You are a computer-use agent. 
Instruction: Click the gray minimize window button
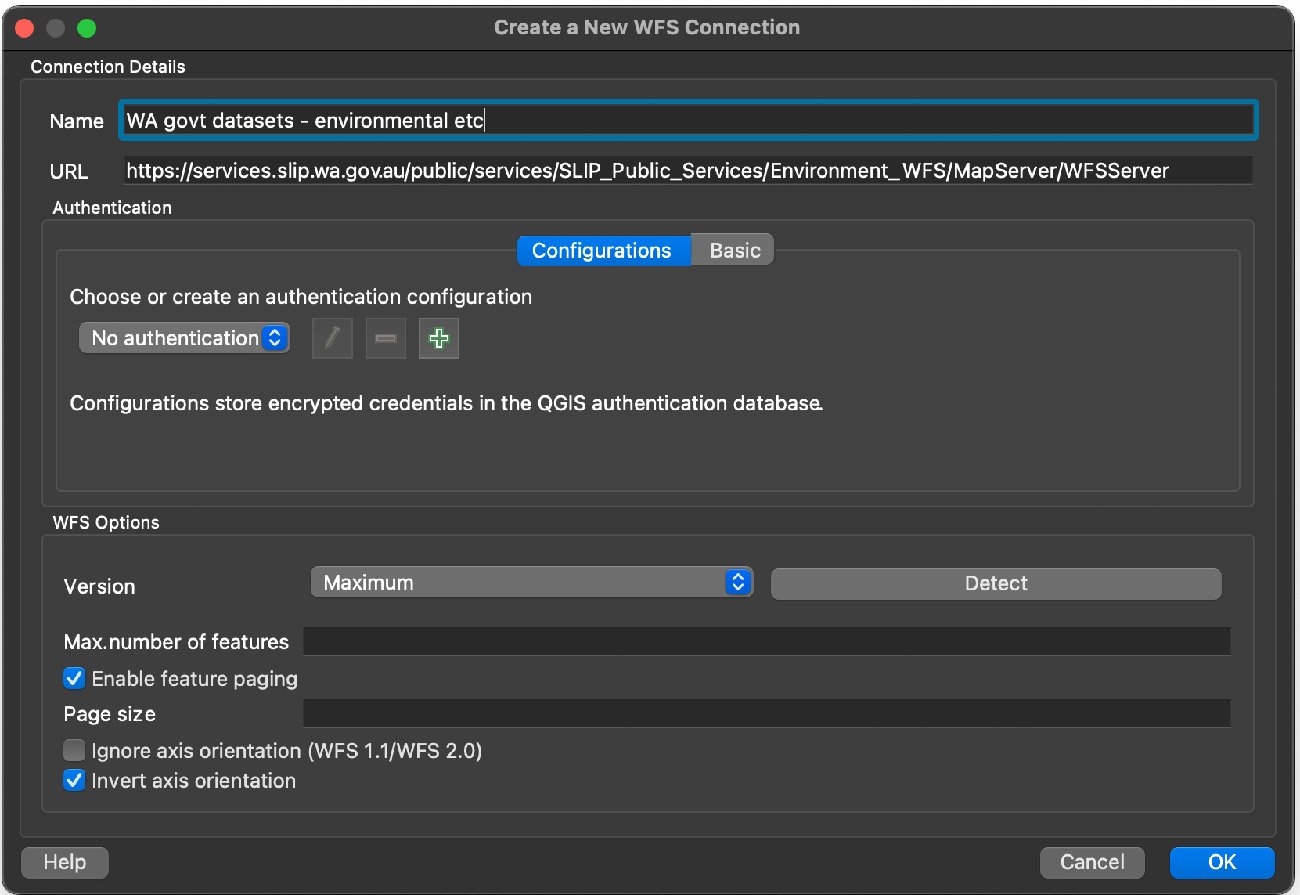pos(55,28)
